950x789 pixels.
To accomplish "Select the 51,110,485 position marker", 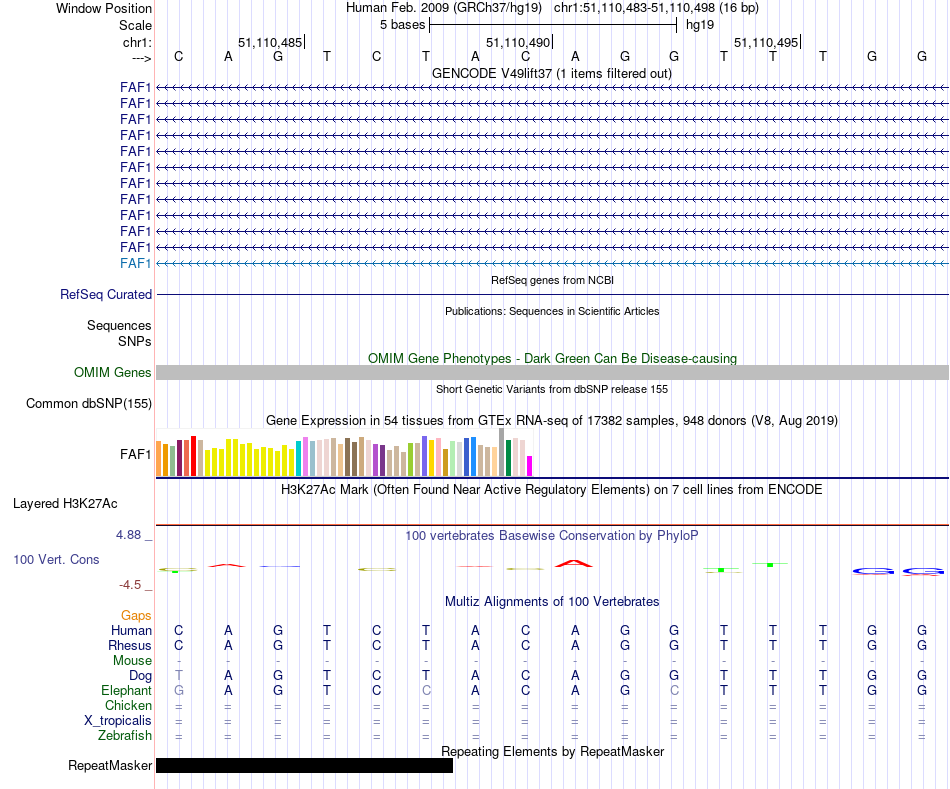I will click(271, 42).
